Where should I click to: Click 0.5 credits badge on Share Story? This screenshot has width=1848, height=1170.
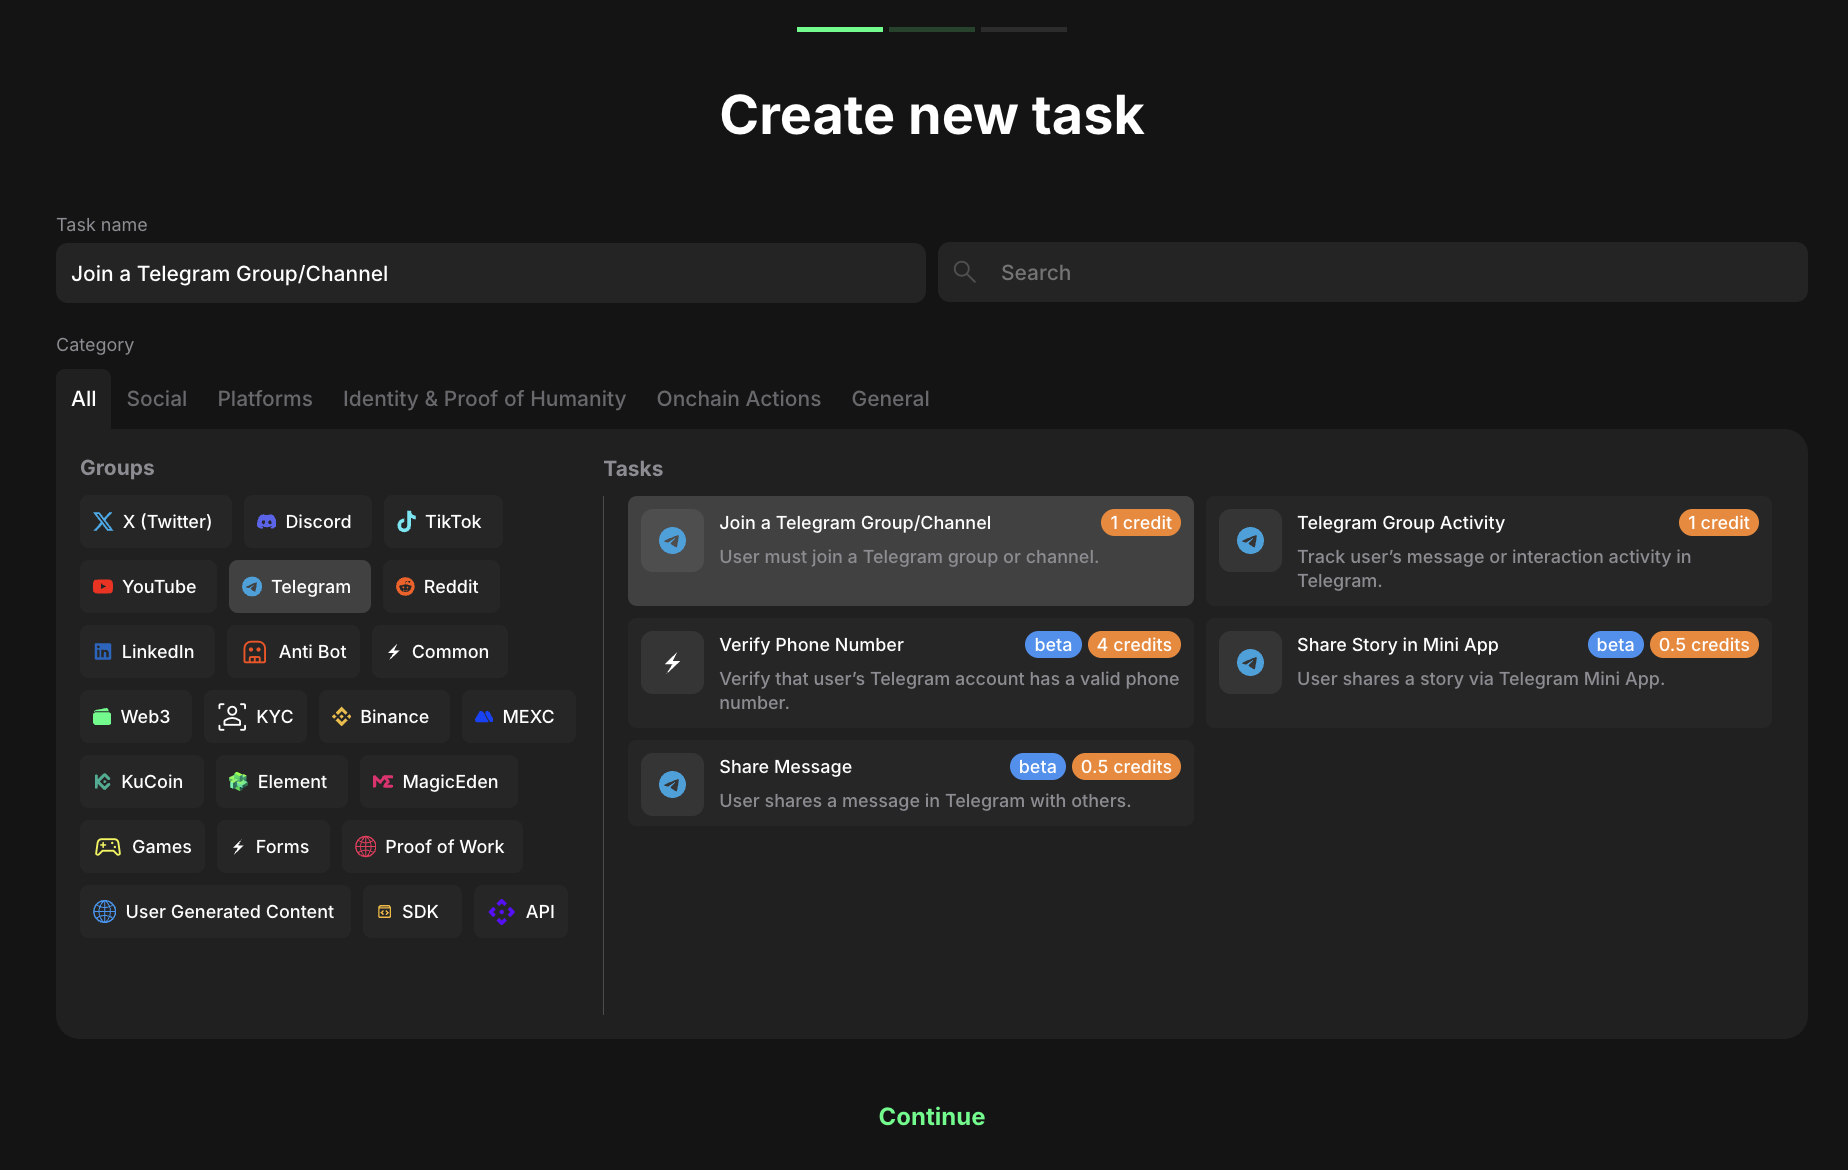pos(1704,645)
